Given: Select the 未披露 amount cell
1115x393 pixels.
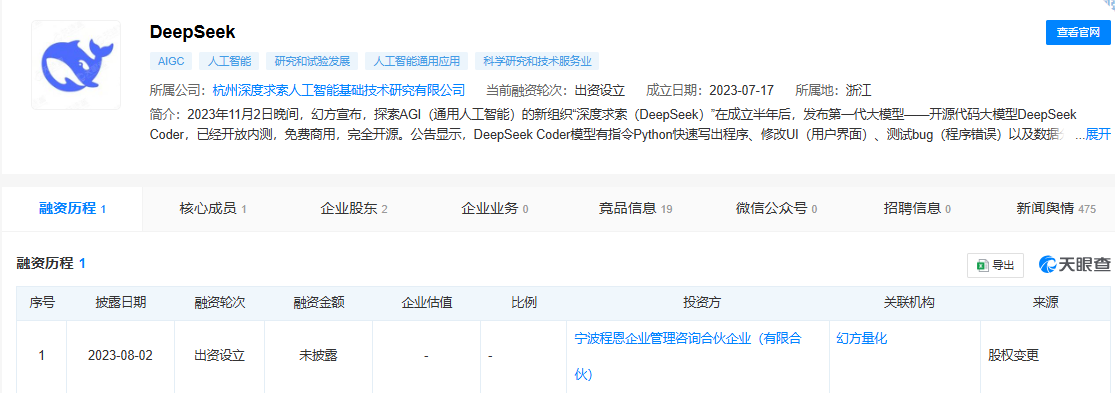Looking at the screenshot, I should pyautogui.click(x=319, y=356).
